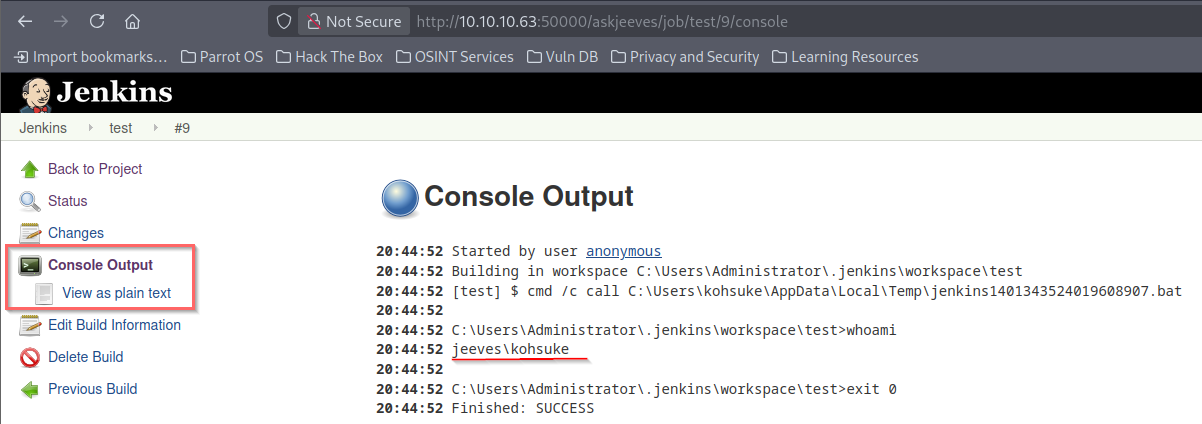
Task: Click the Changes notepad icon
Action: pos(30,233)
